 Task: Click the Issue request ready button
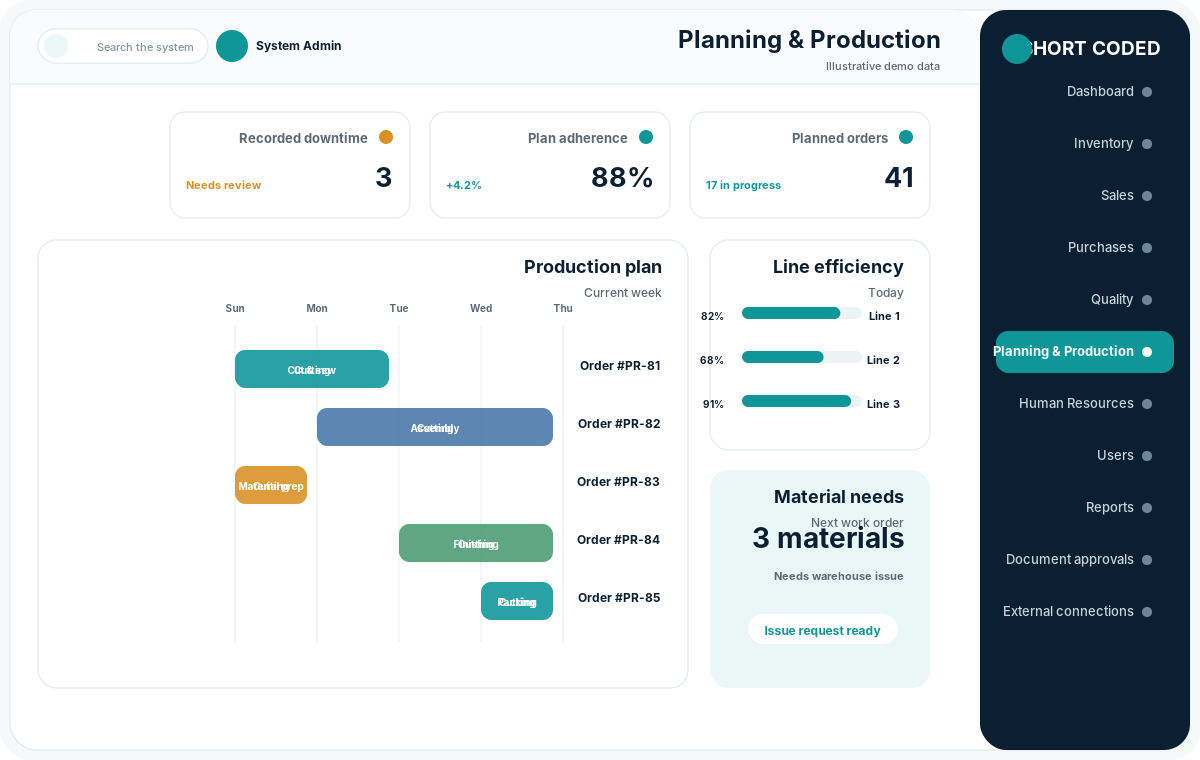click(x=822, y=630)
